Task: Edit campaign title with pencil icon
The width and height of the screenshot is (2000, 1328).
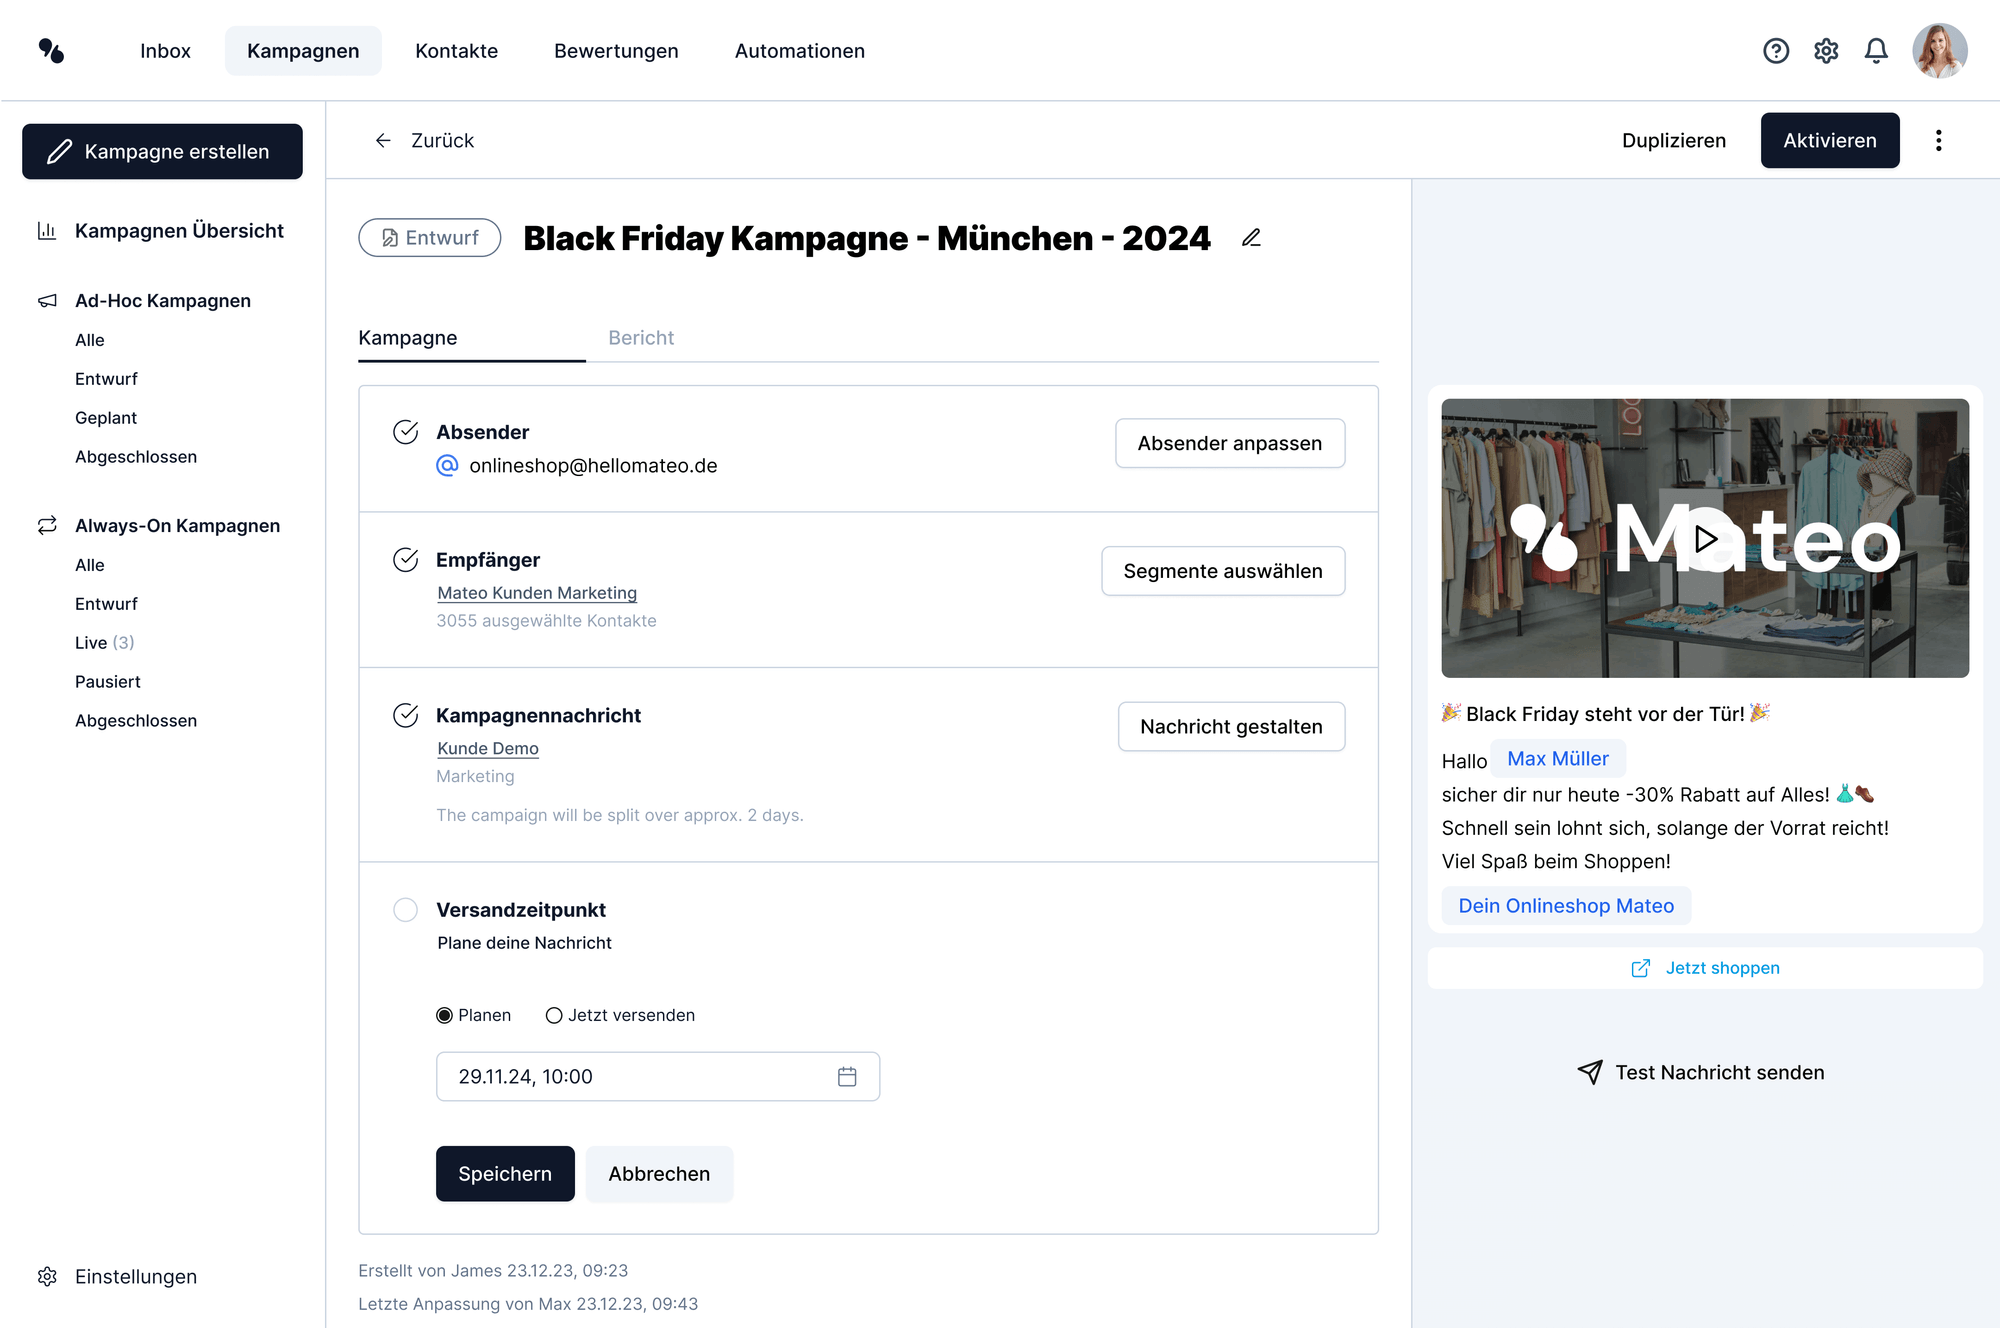Action: click(x=1251, y=238)
